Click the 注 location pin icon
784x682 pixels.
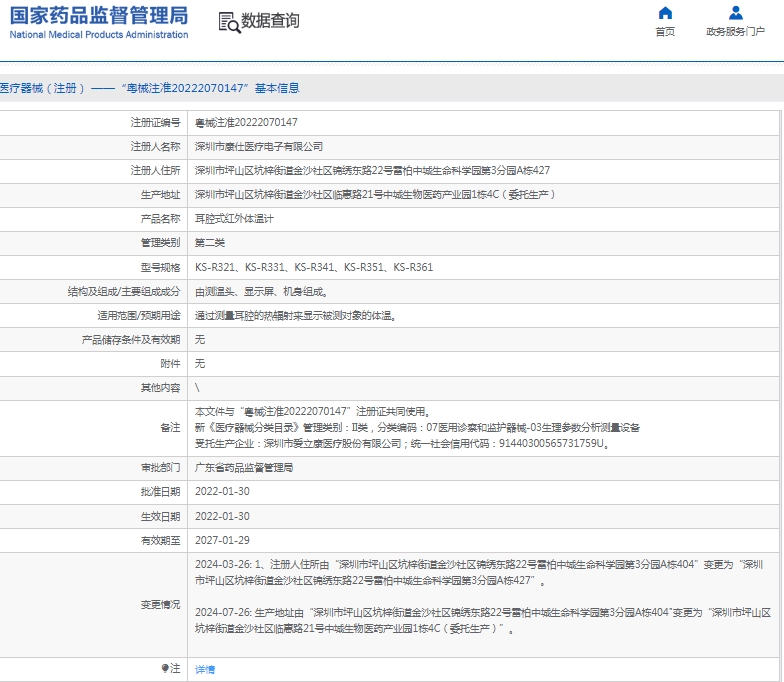[x=165, y=668]
